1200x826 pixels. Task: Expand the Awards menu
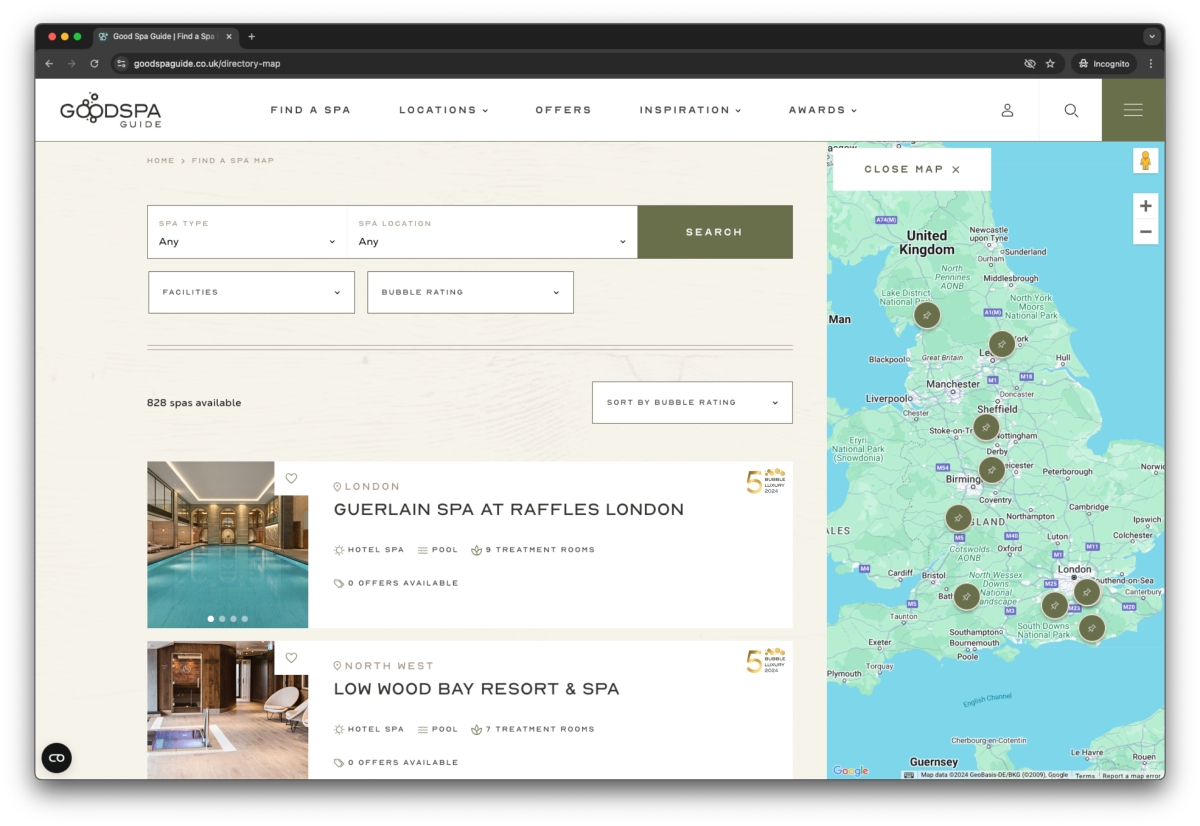822,110
